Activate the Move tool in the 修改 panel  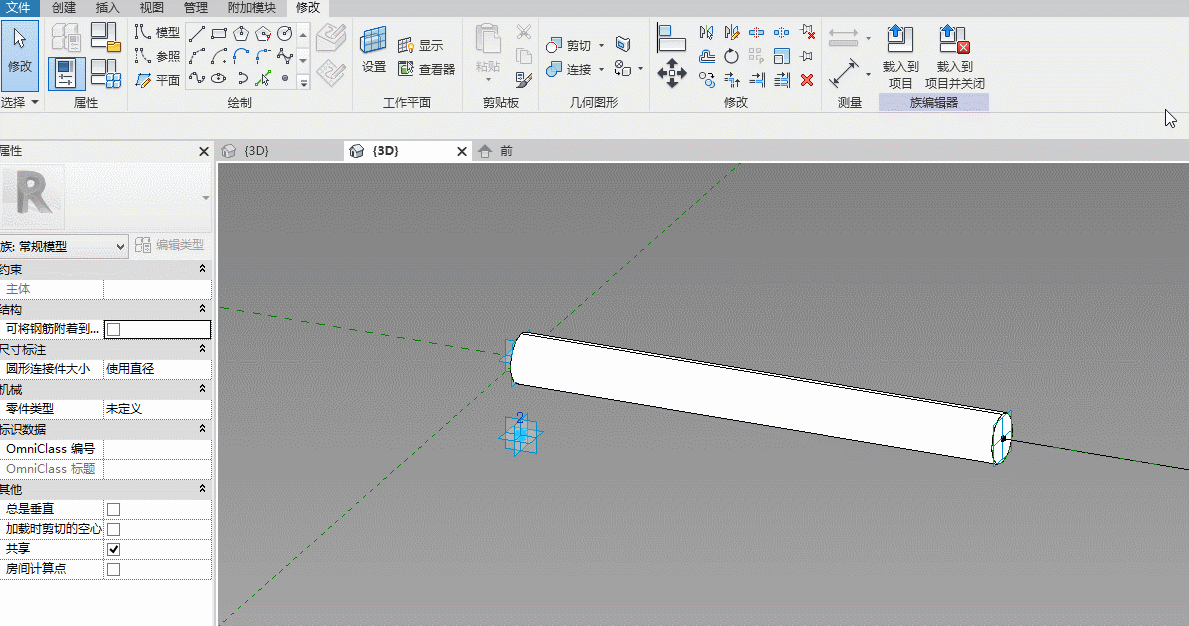[x=672, y=74]
